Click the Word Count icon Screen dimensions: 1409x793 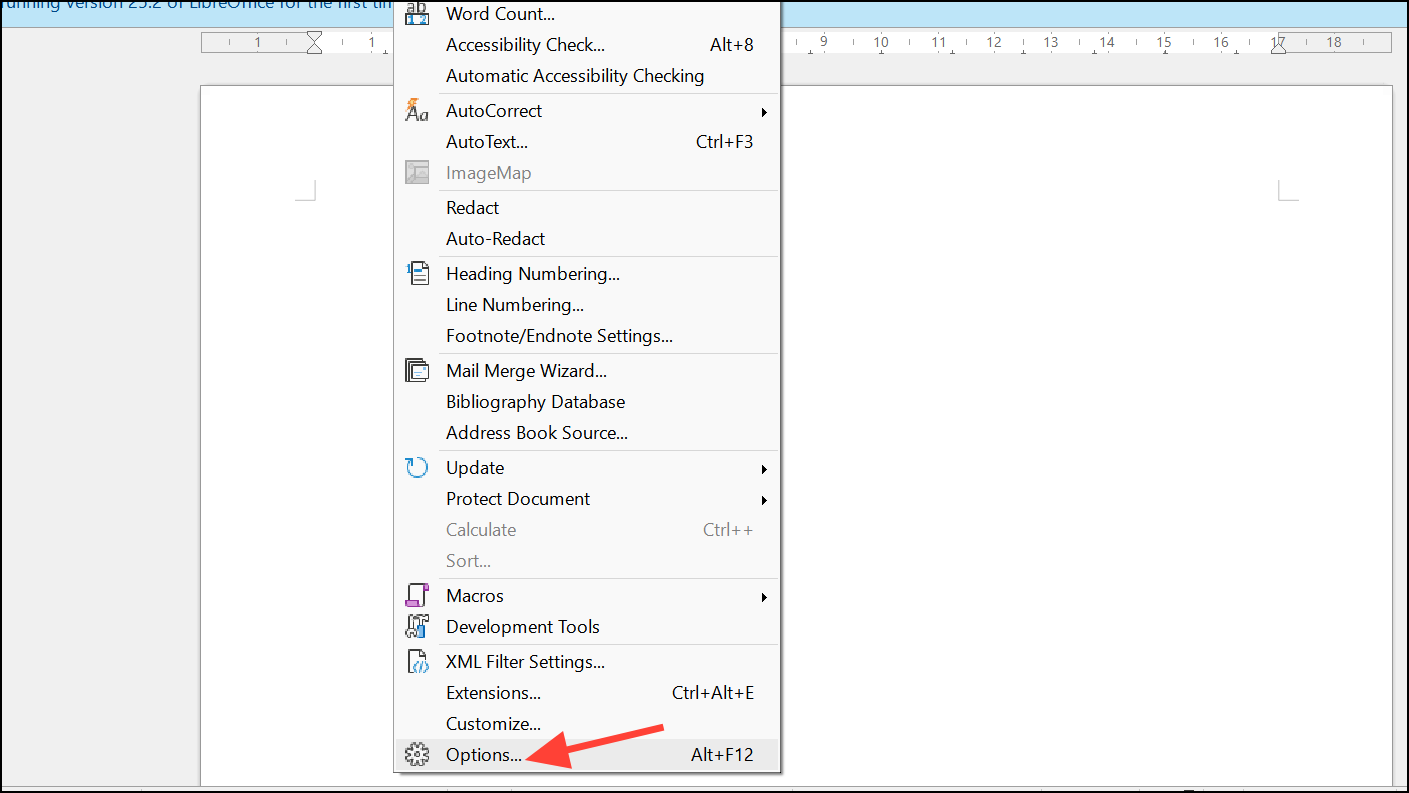pos(417,13)
